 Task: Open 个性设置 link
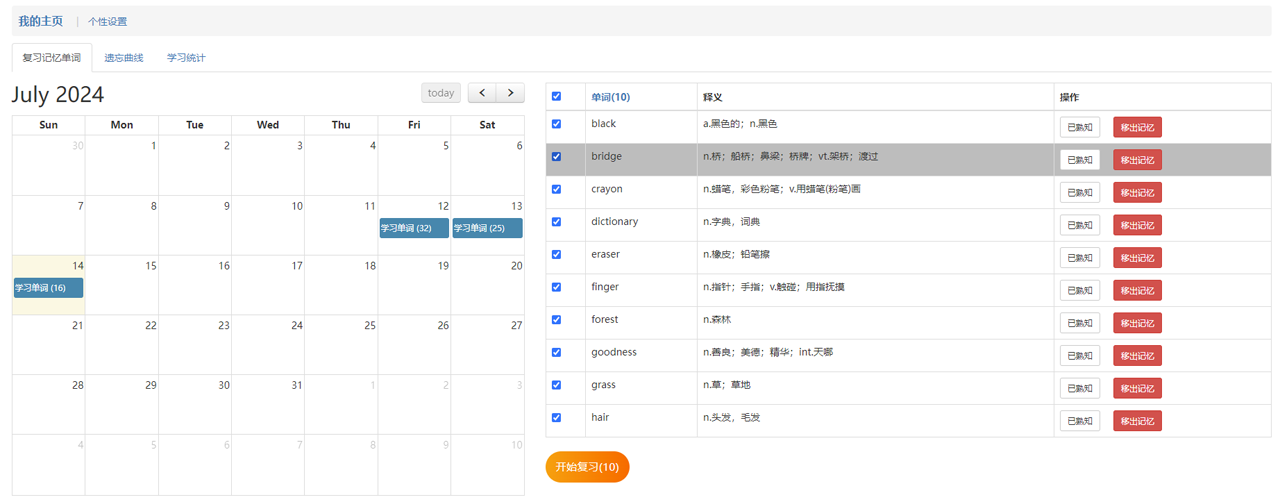[107, 21]
